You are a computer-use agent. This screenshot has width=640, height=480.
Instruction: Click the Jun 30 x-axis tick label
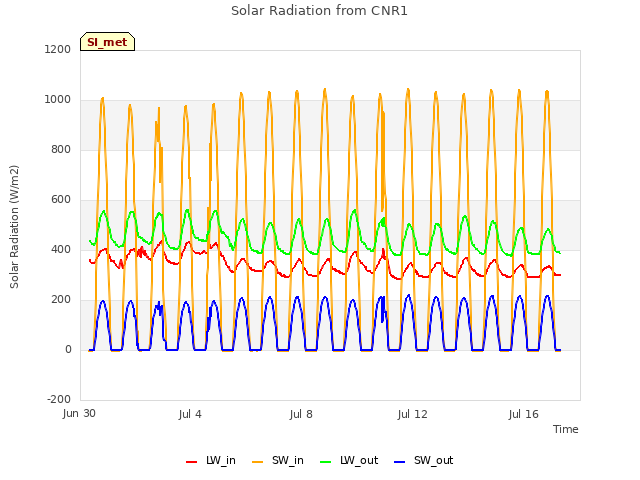coord(79,413)
